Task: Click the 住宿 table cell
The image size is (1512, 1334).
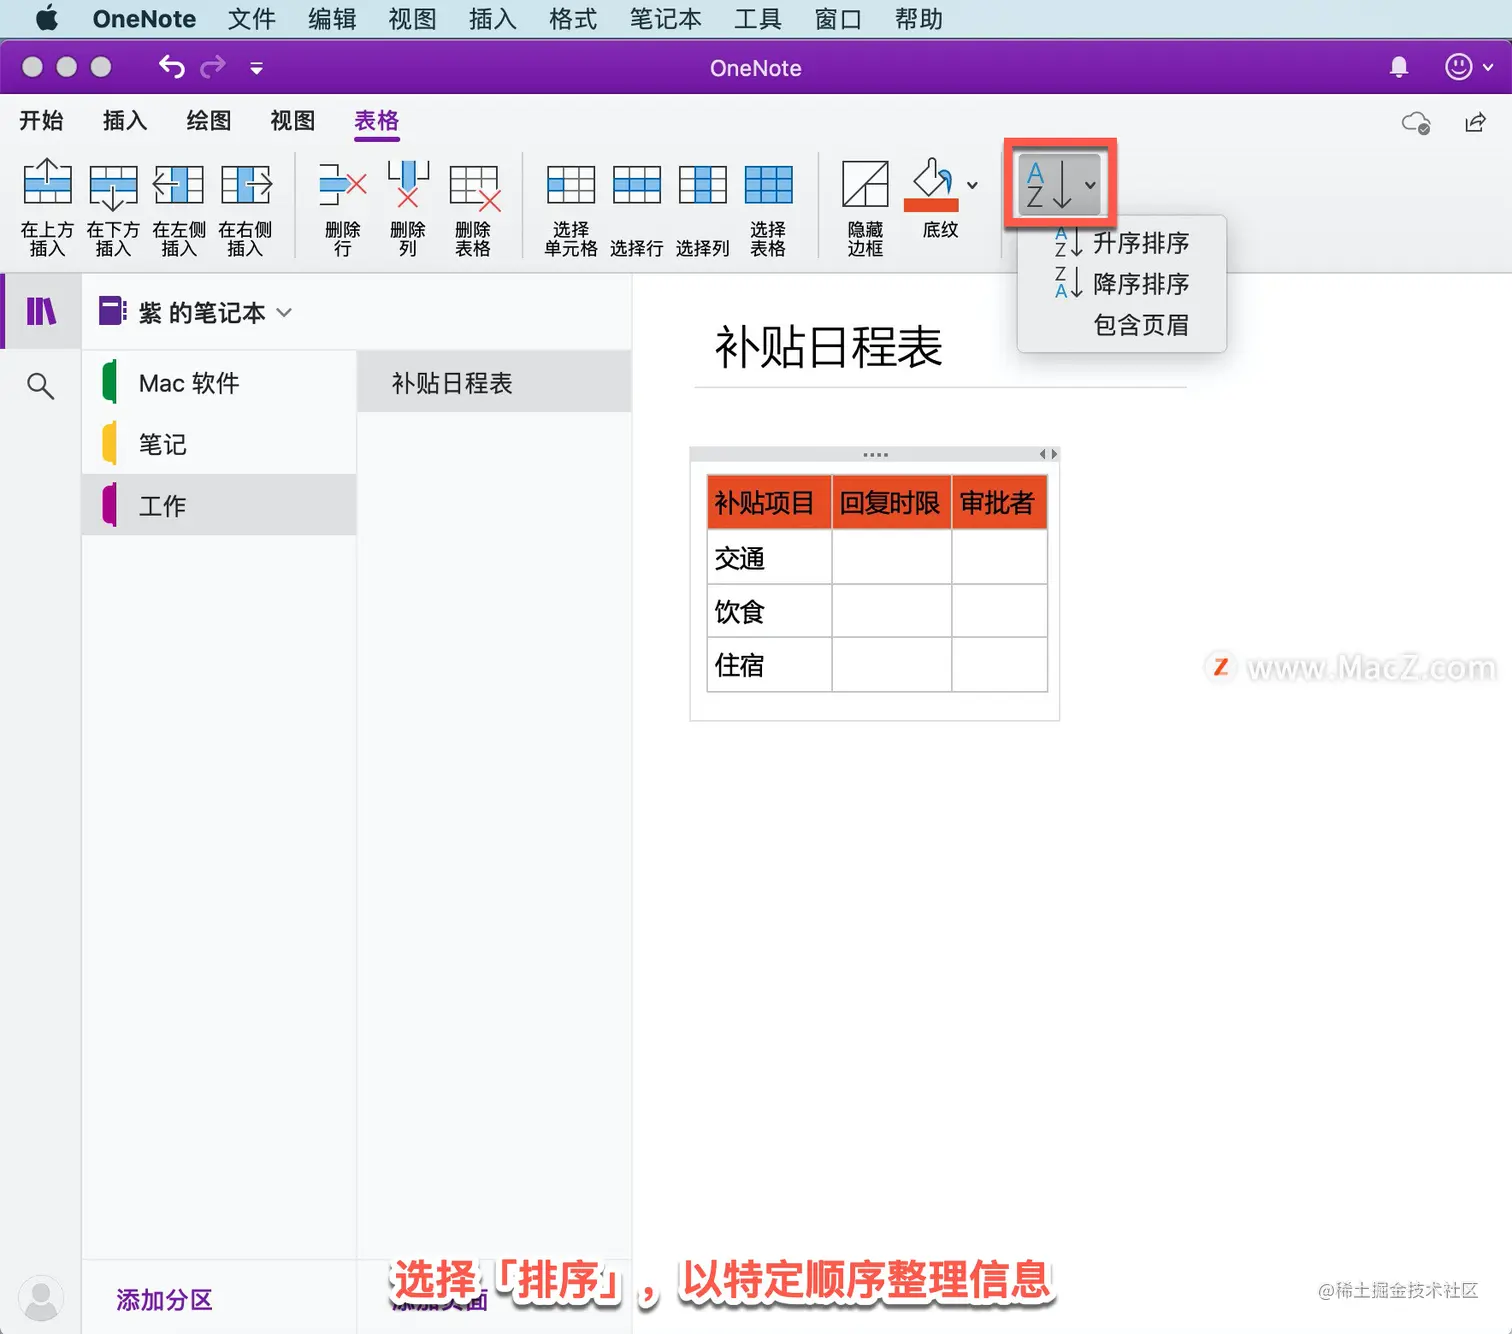Action: [769, 665]
